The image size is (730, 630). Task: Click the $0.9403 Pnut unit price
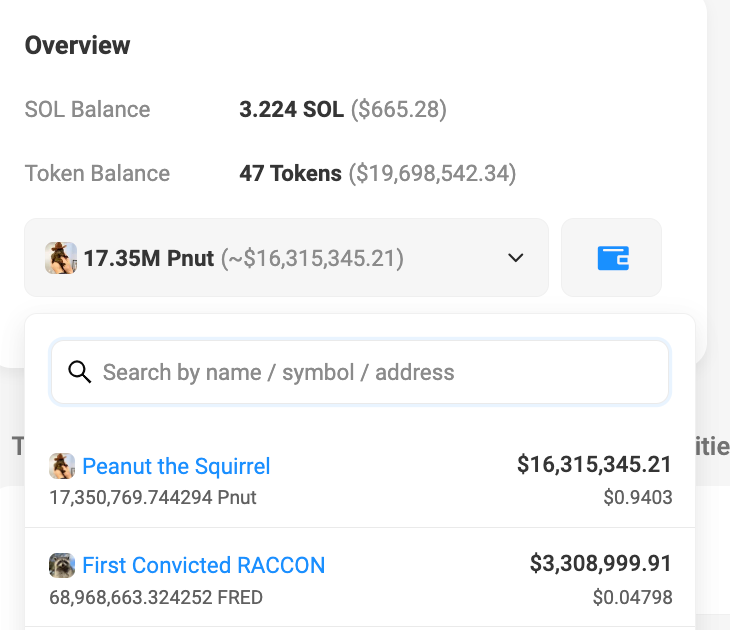click(x=637, y=497)
